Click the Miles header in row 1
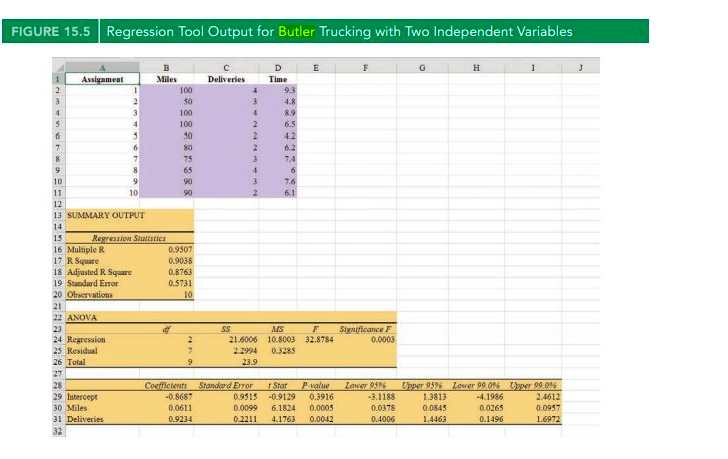This screenshot has width=728, height=459. coord(166,79)
